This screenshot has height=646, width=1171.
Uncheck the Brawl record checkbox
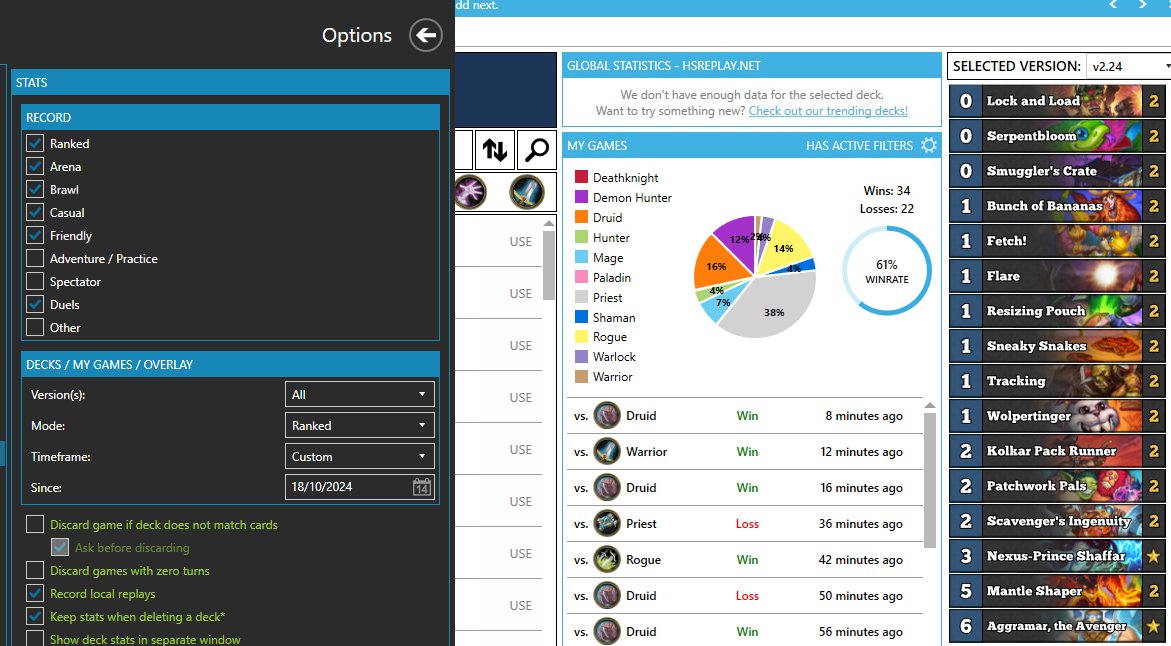pos(35,190)
